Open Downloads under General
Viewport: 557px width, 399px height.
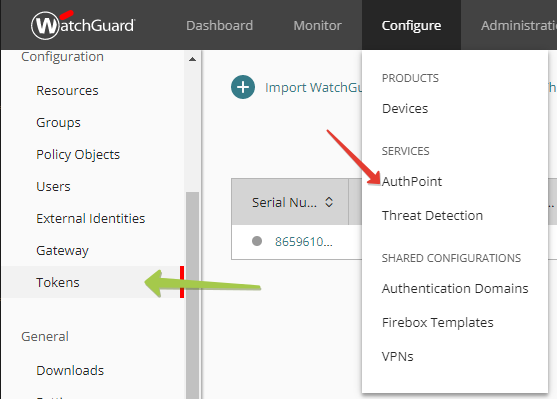[x=70, y=371]
